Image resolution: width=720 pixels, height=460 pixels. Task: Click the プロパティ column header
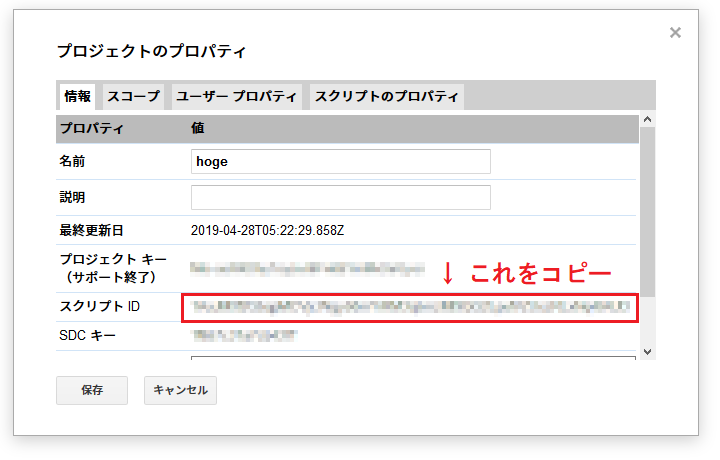(x=92, y=128)
